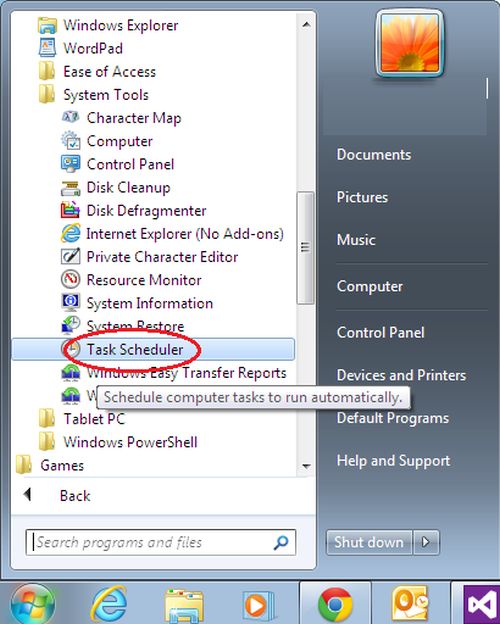
Task: Open Pictures from the right pane
Action: [x=362, y=197]
